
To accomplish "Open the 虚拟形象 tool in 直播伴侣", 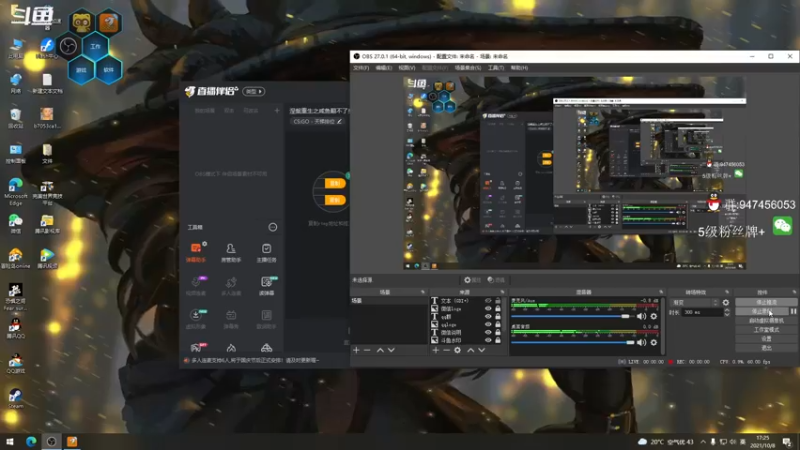I will tap(196, 318).
